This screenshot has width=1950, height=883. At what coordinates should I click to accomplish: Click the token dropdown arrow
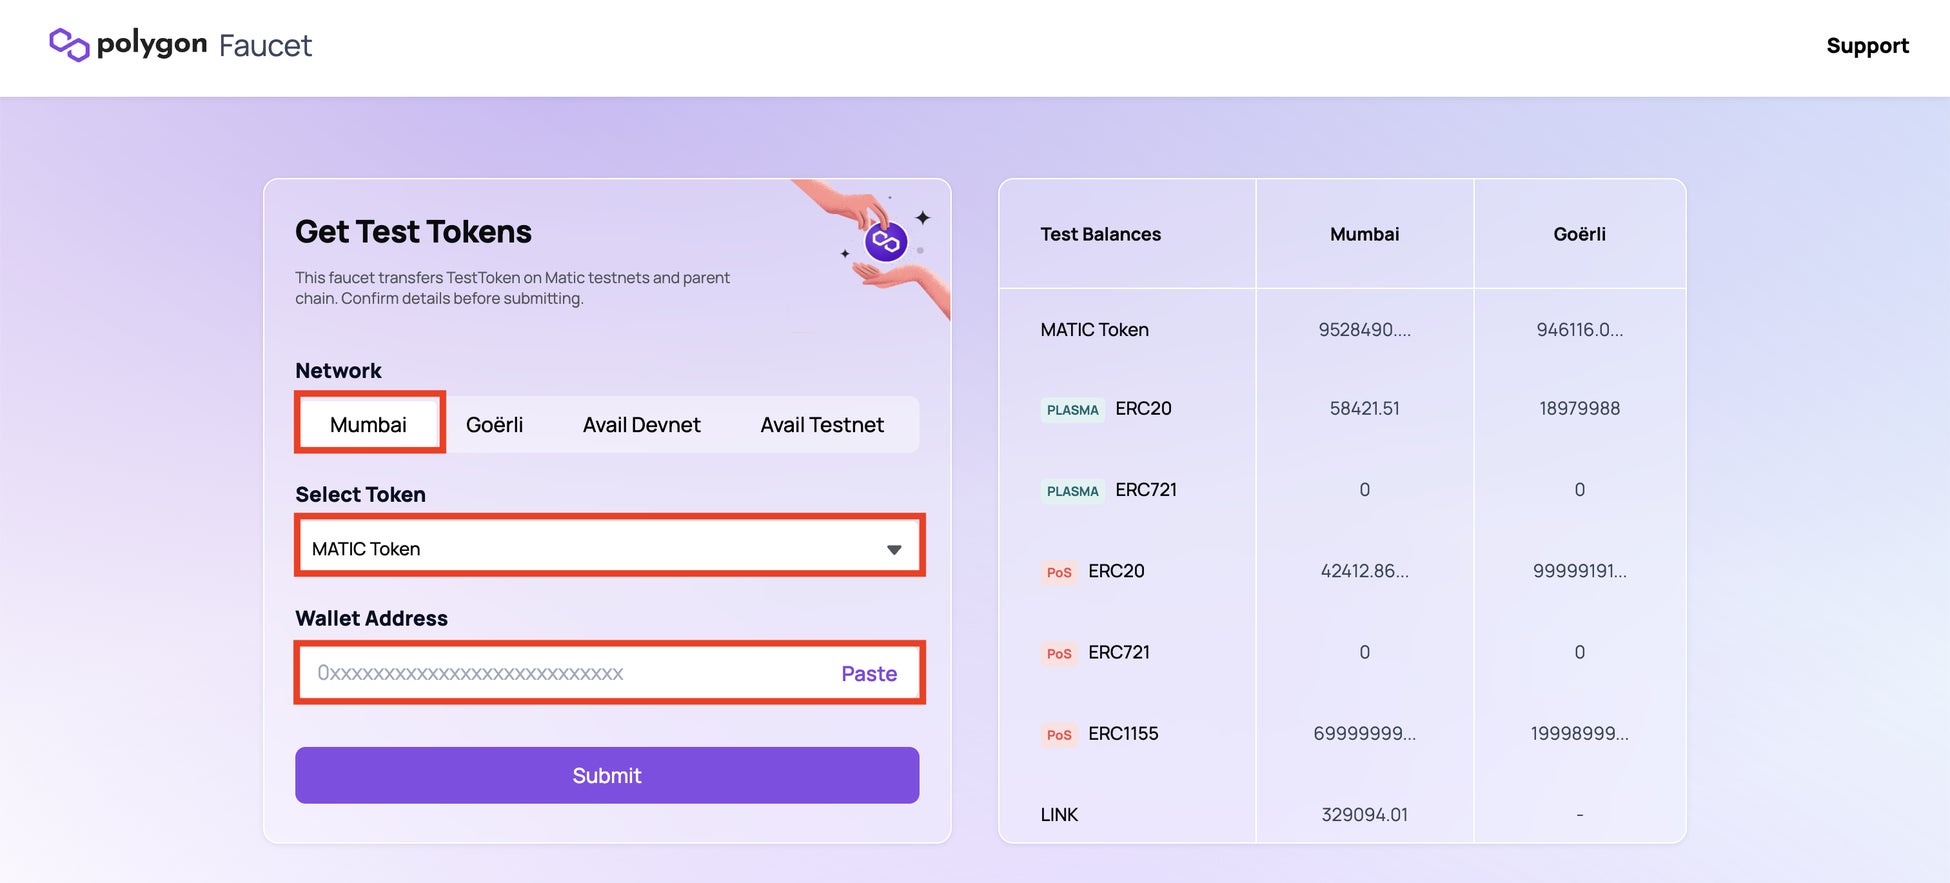[894, 549]
